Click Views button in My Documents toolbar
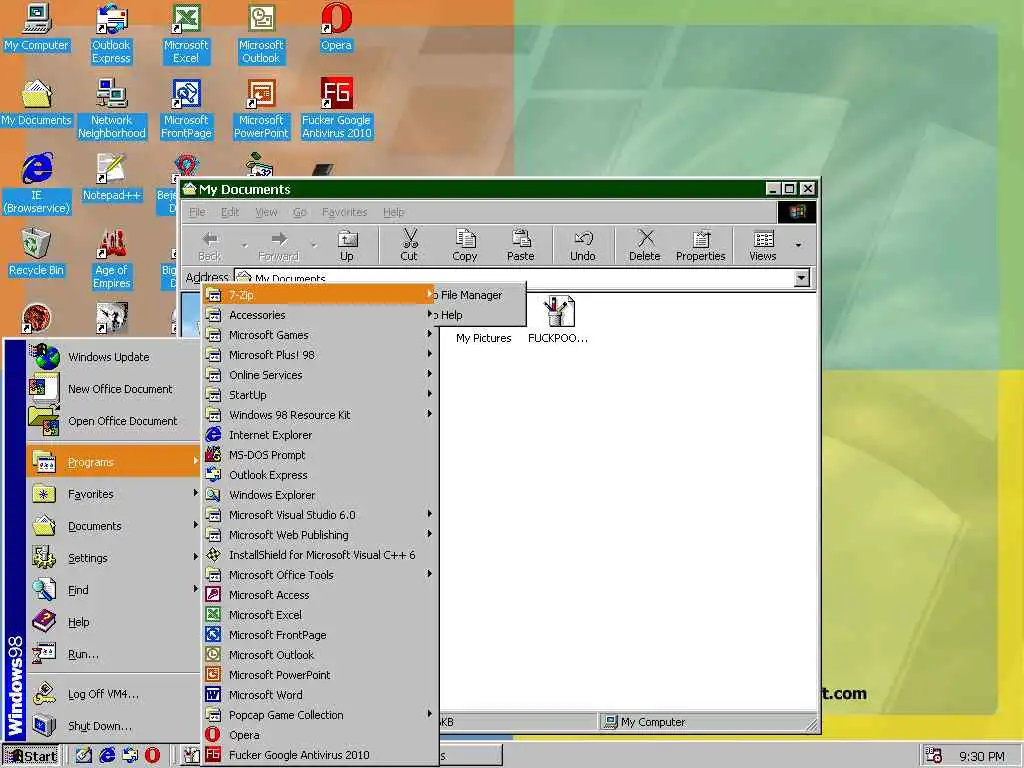 (x=763, y=246)
